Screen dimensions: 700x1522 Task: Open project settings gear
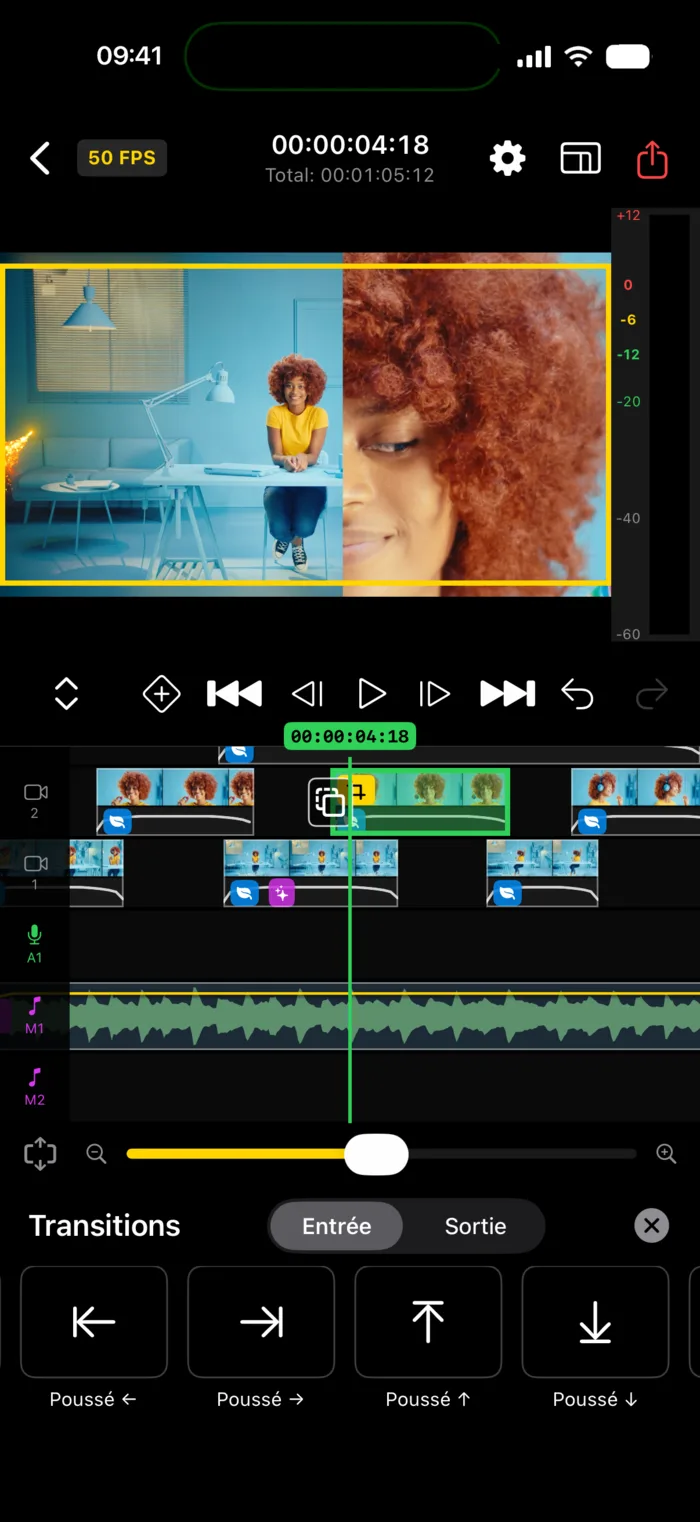507,158
